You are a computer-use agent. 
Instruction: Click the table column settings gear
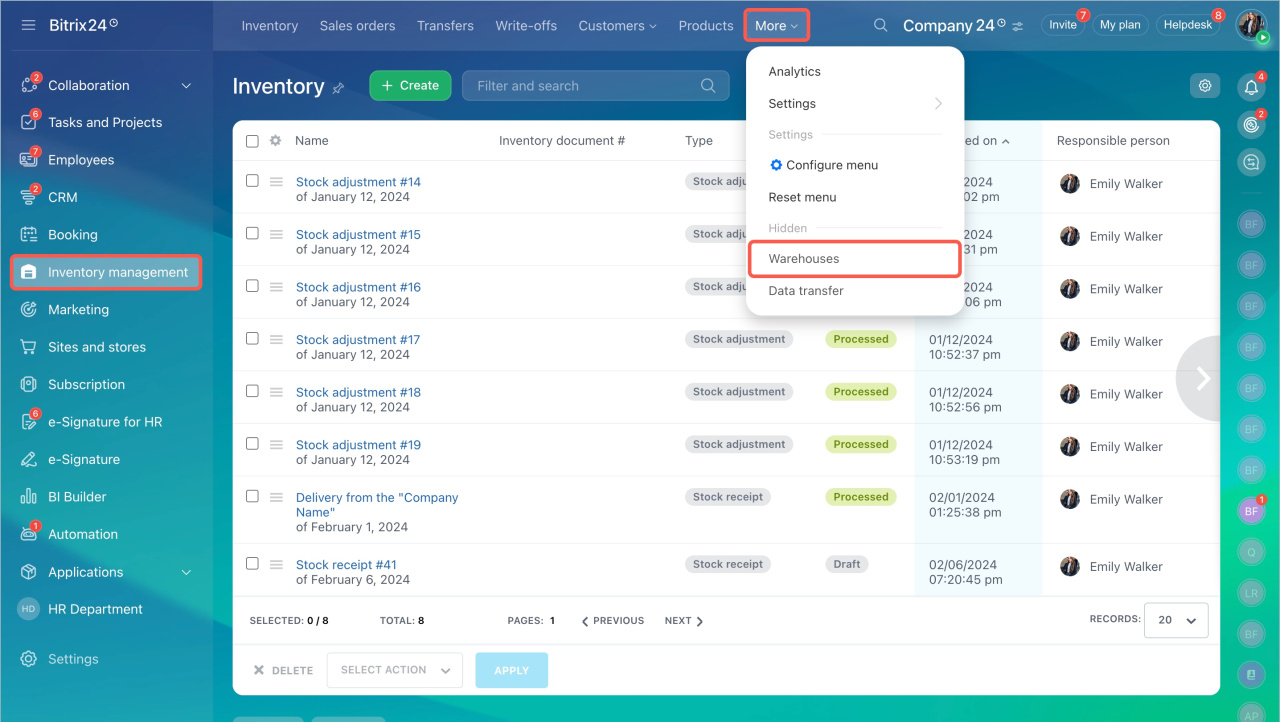coord(276,141)
